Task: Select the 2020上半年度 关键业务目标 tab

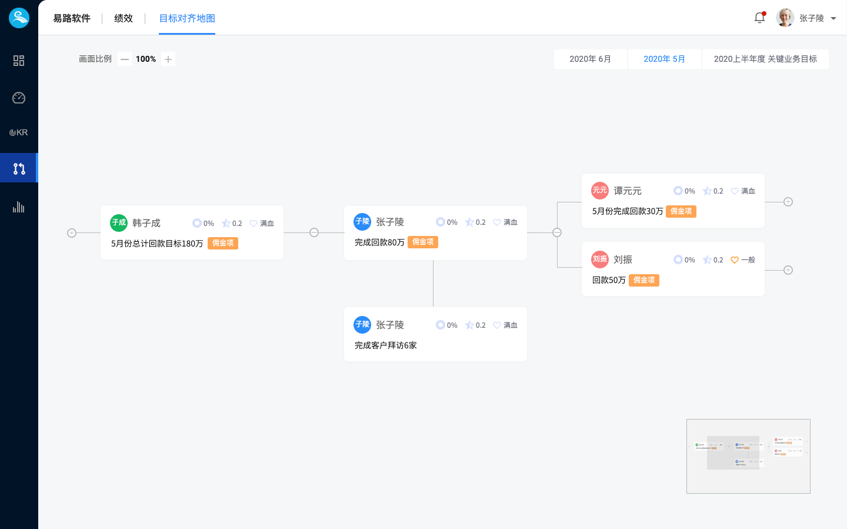Action: coord(765,59)
